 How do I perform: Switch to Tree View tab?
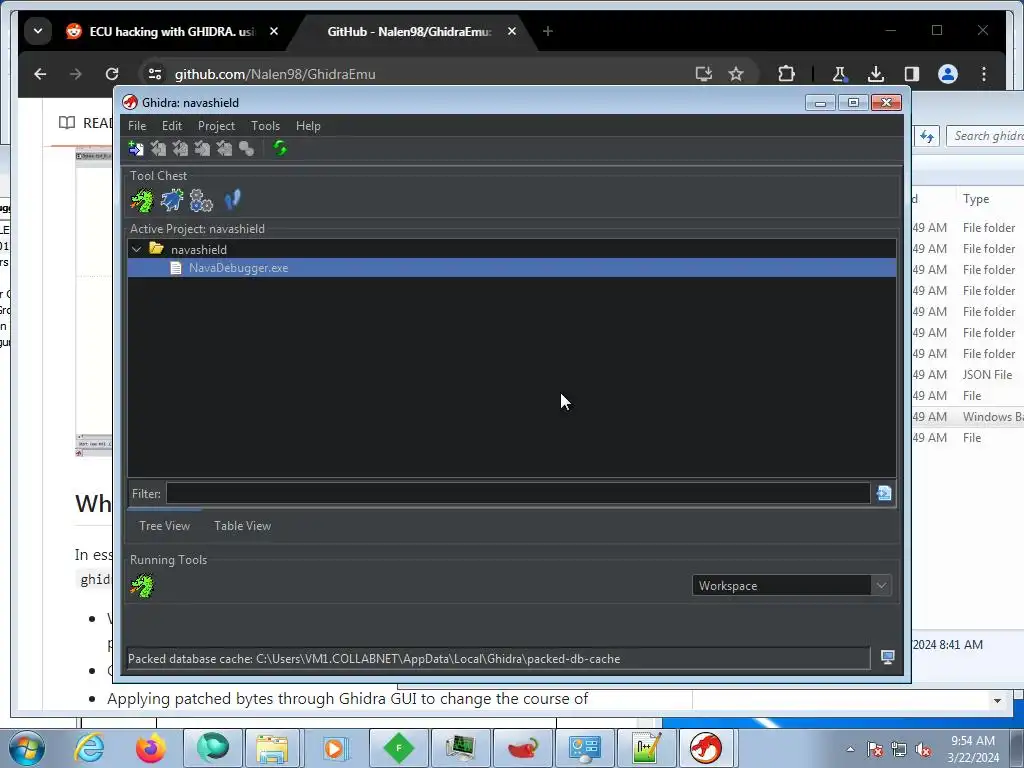click(x=165, y=526)
